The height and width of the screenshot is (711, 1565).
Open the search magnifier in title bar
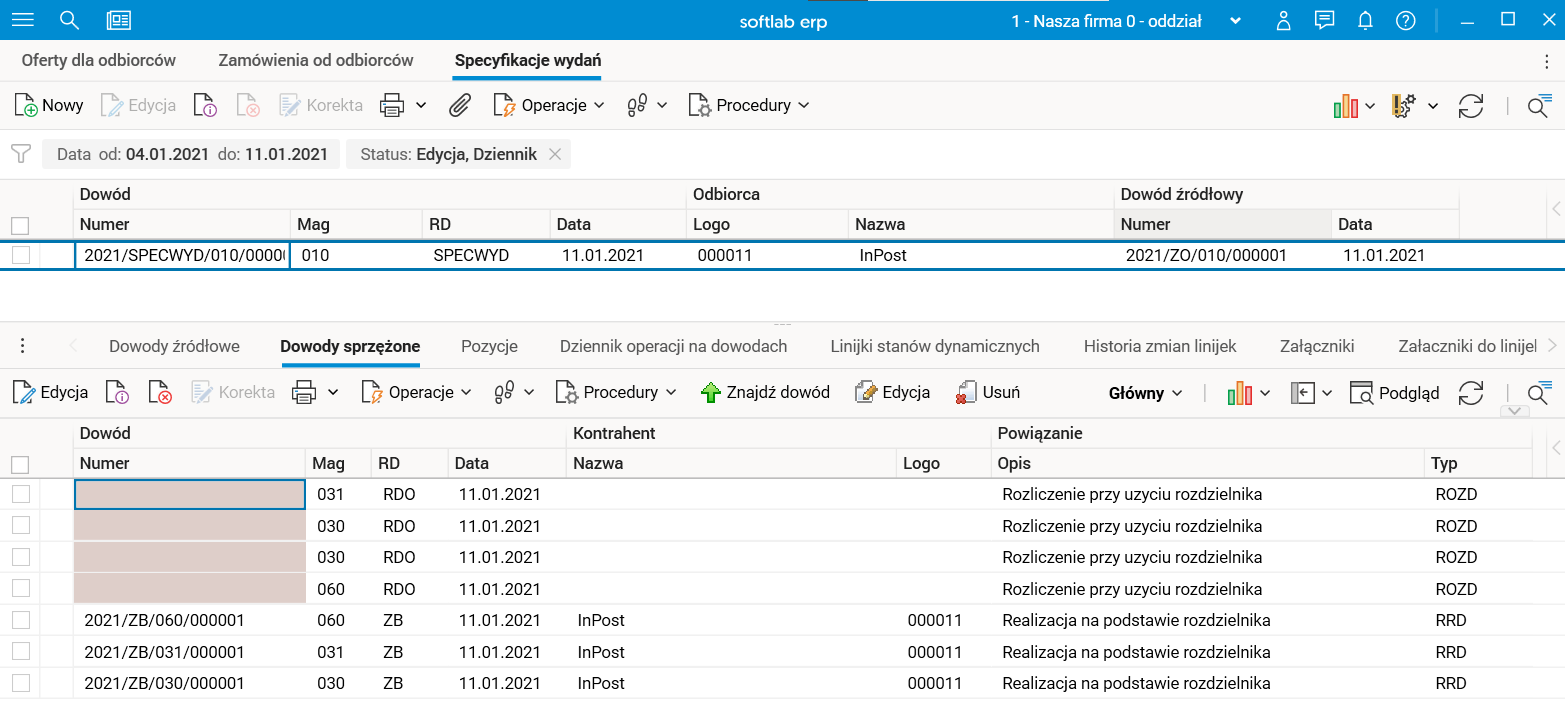pos(69,20)
